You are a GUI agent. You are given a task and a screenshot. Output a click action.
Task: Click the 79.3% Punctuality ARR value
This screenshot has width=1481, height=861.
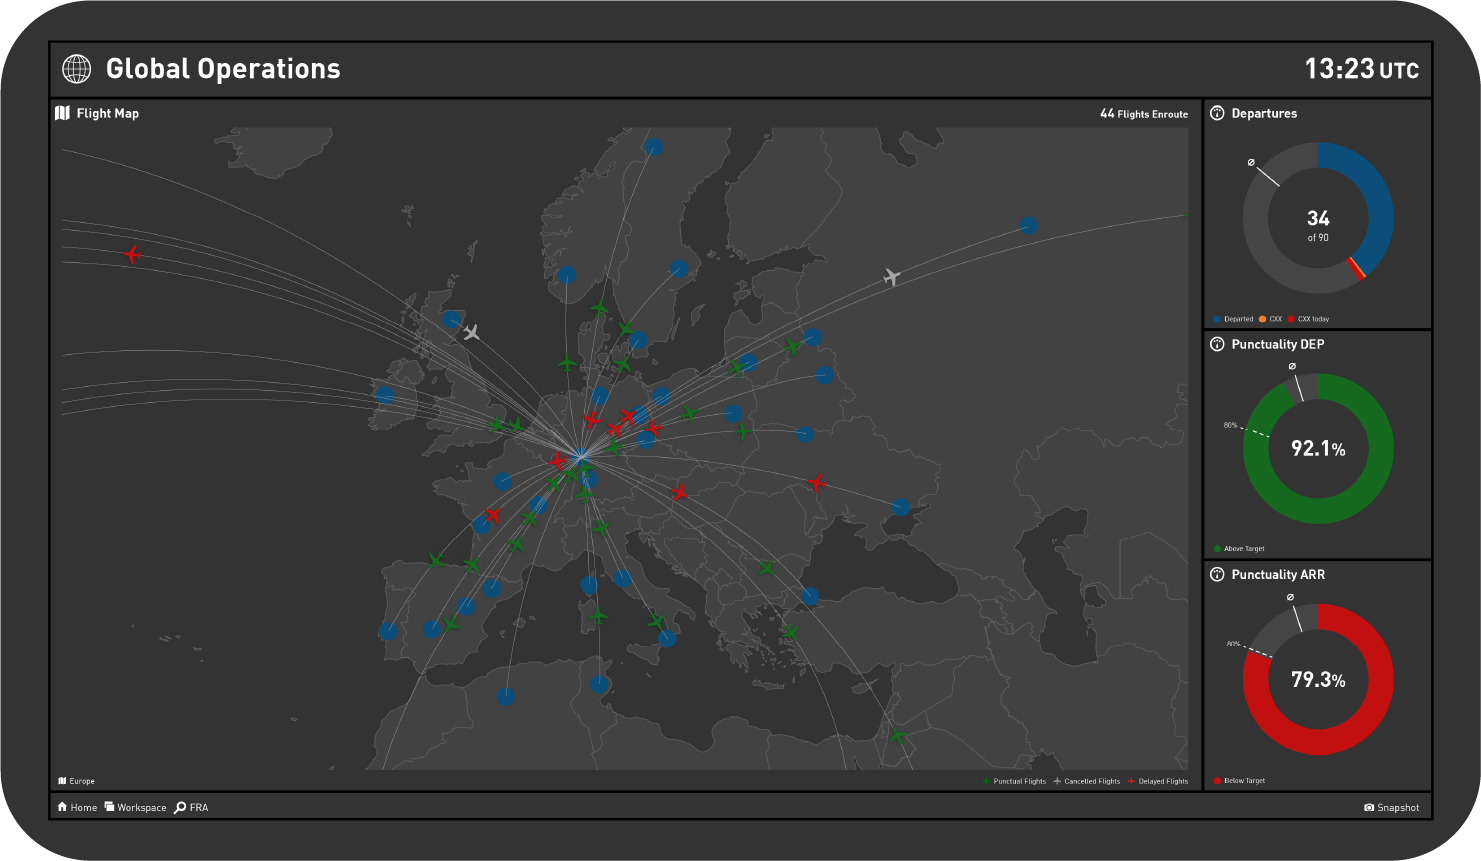pyautogui.click(x=1318, y=680)
